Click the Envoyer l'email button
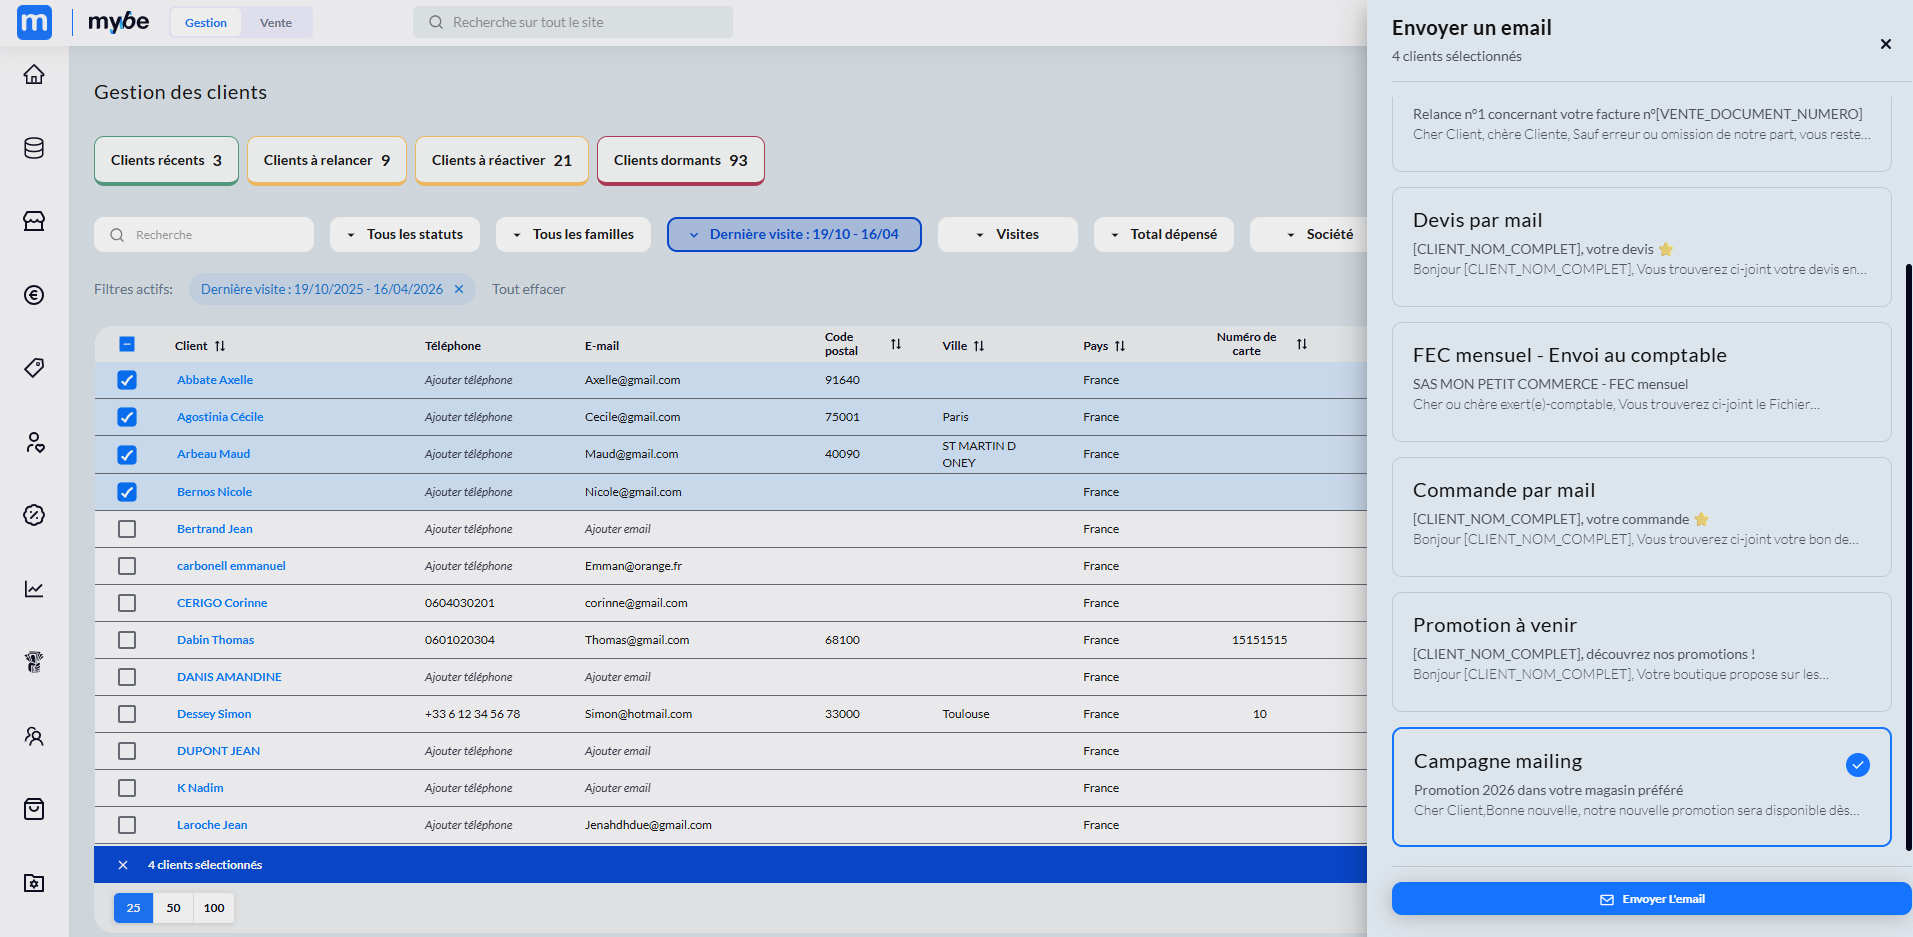1913x937 pixels. tap(1652, 899)
